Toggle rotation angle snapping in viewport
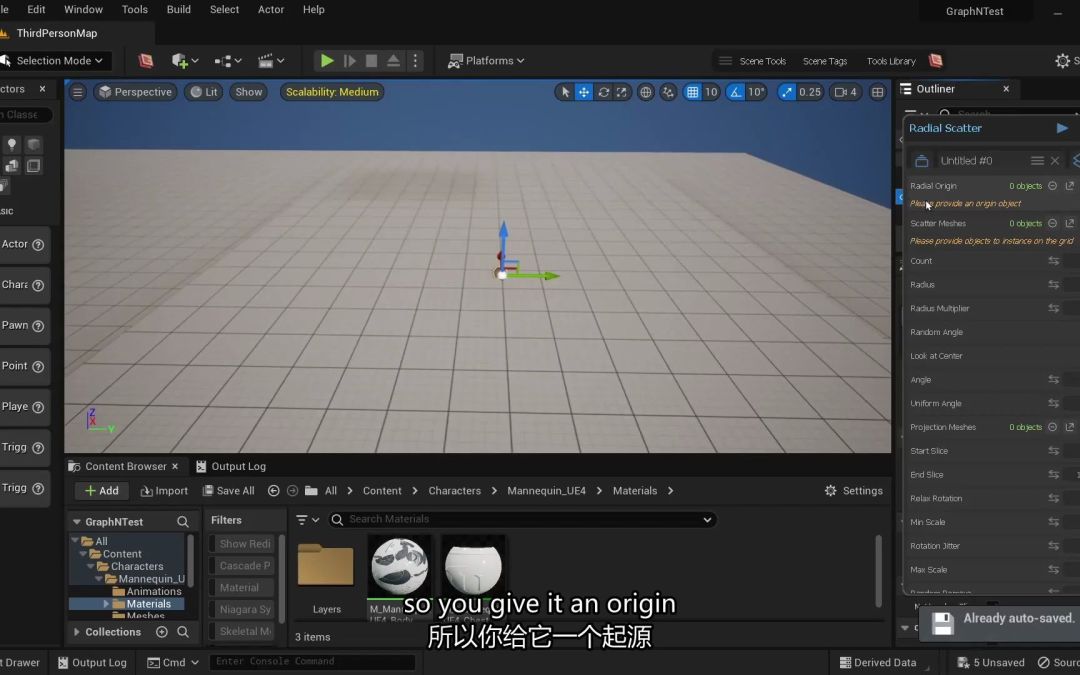The width and height of the screenshot is (1080, 675). (736, 92)
